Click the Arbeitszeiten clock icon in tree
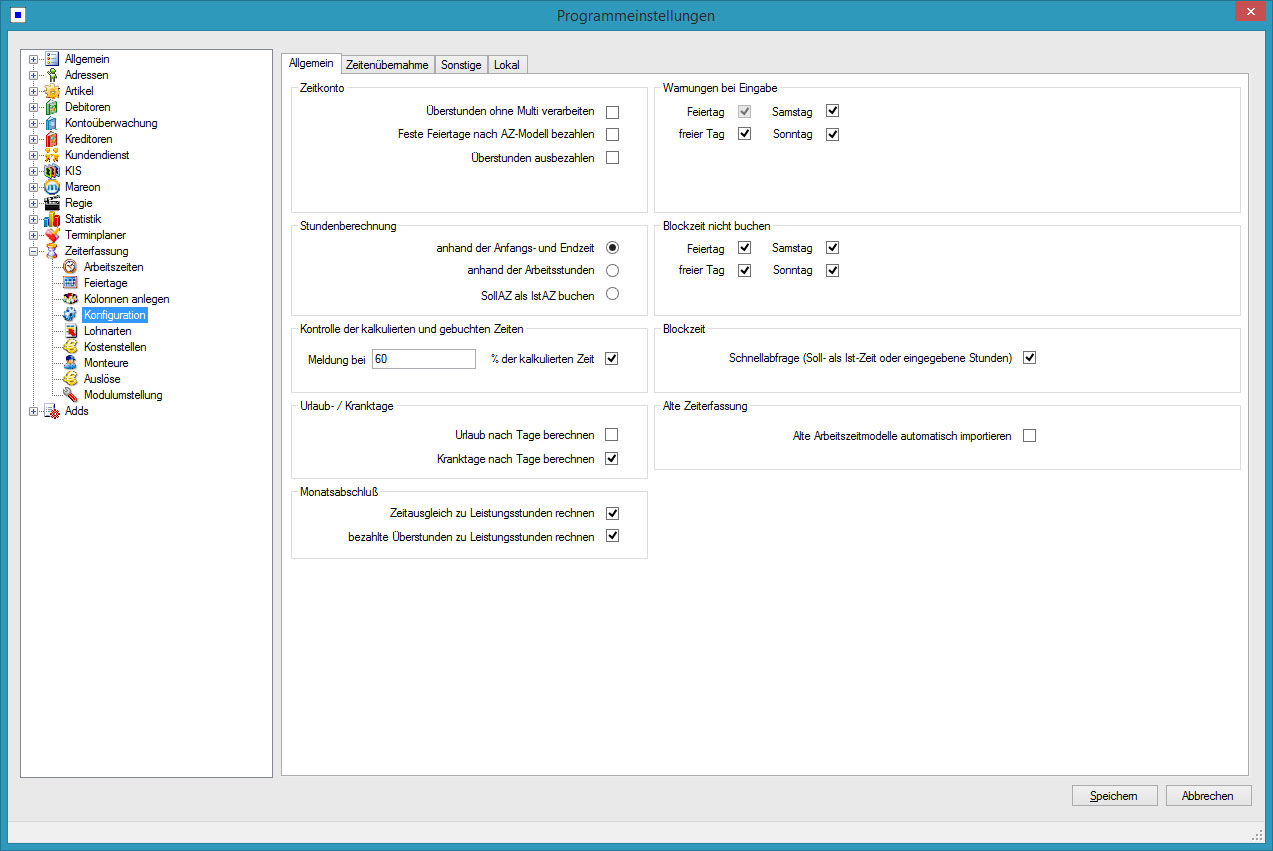1273x851 pixels. [x=70, y=267]
